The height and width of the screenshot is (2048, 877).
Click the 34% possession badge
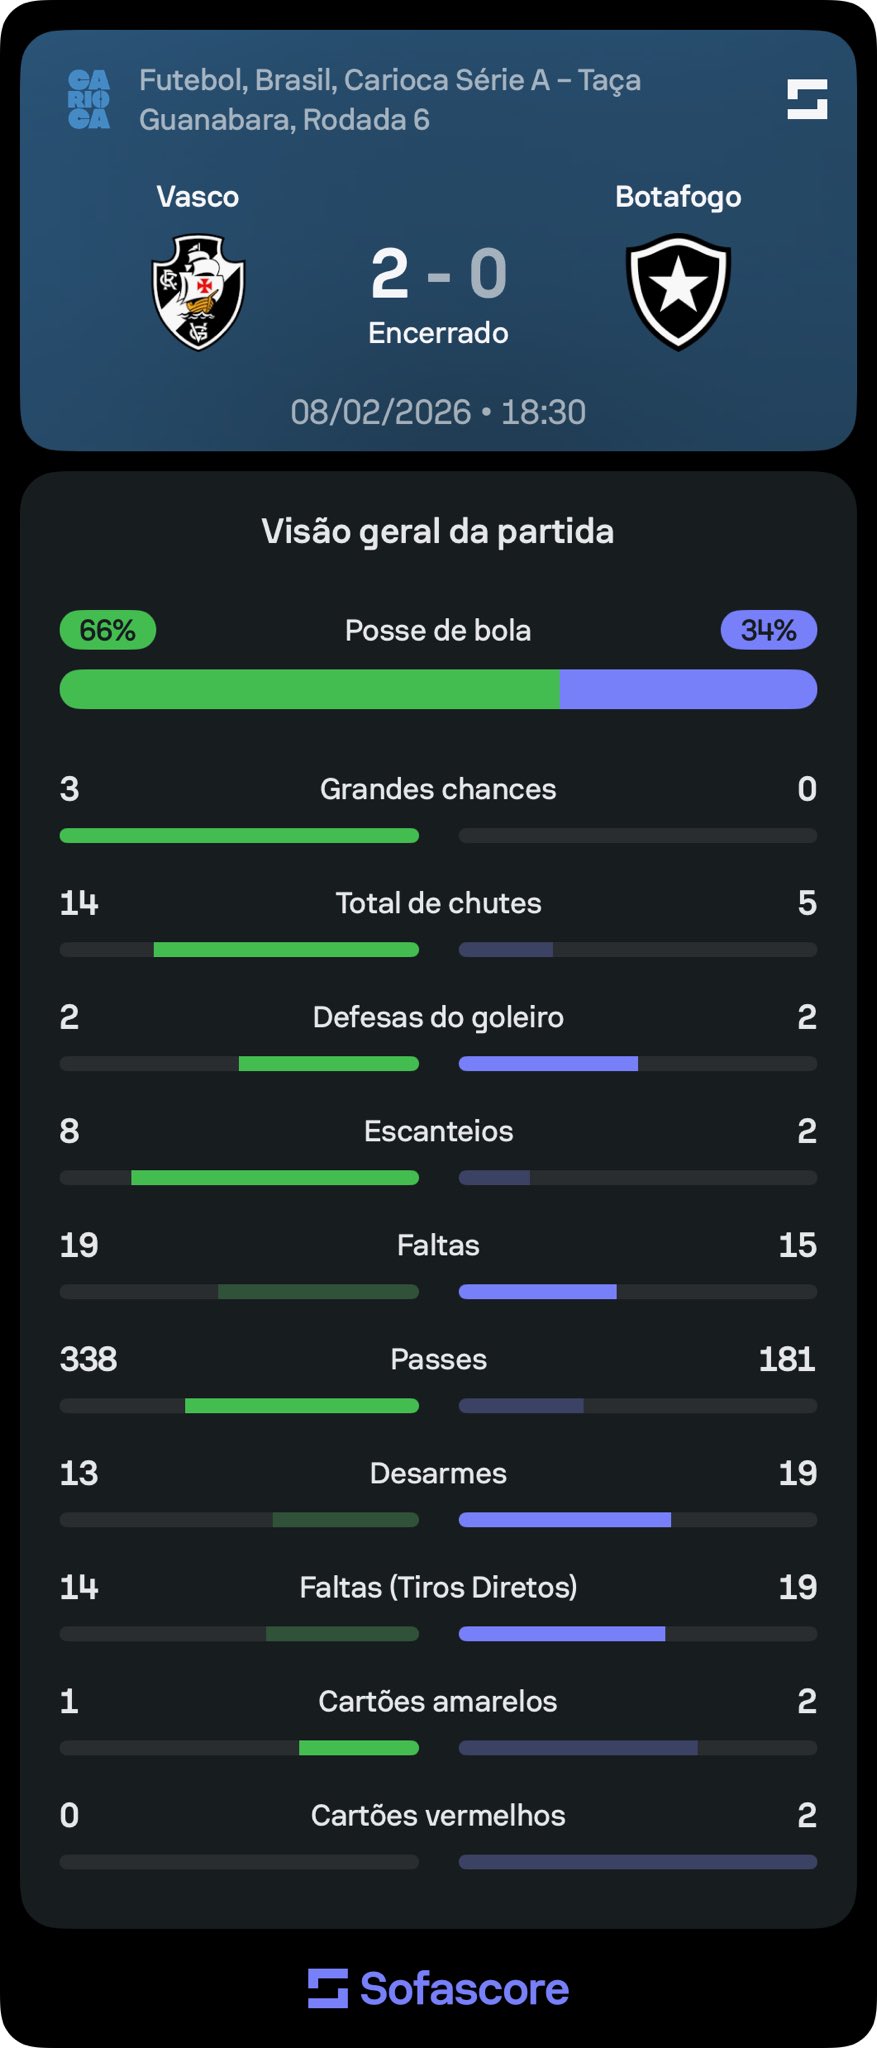pos(768,630)
